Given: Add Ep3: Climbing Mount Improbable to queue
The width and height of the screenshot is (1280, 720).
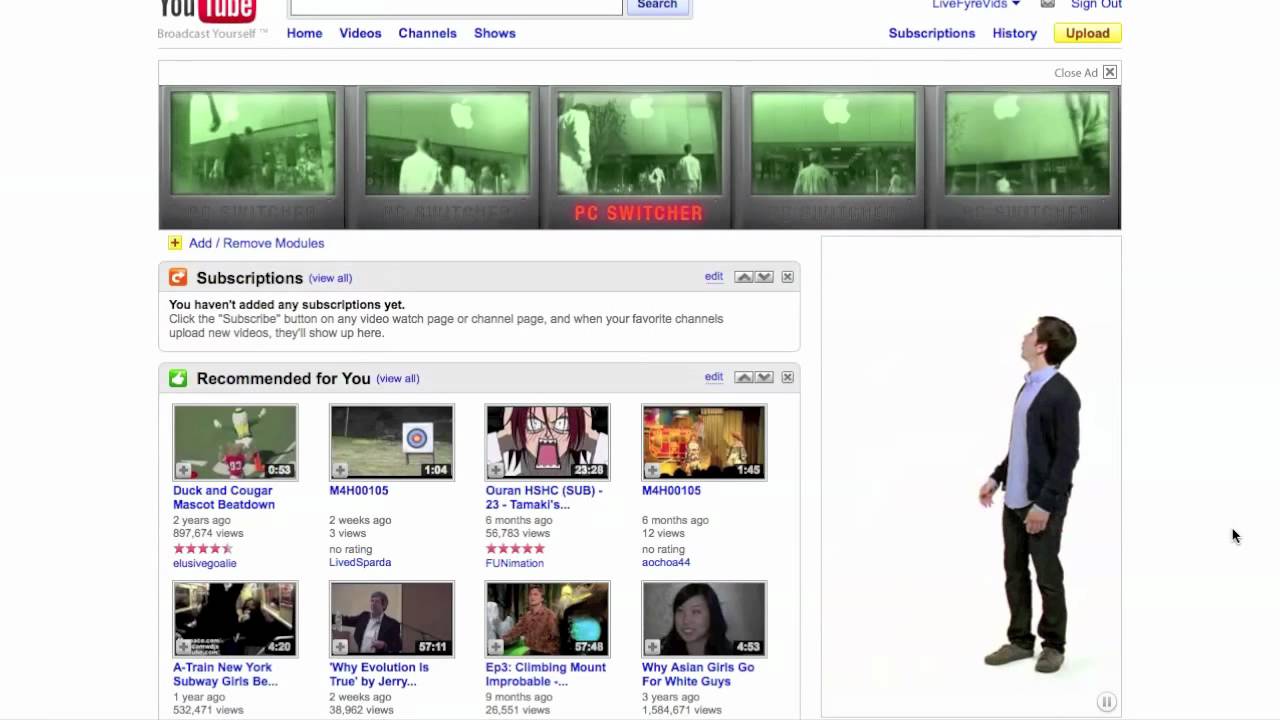Looking at the screenshot, I should click(x=496, y=647).
